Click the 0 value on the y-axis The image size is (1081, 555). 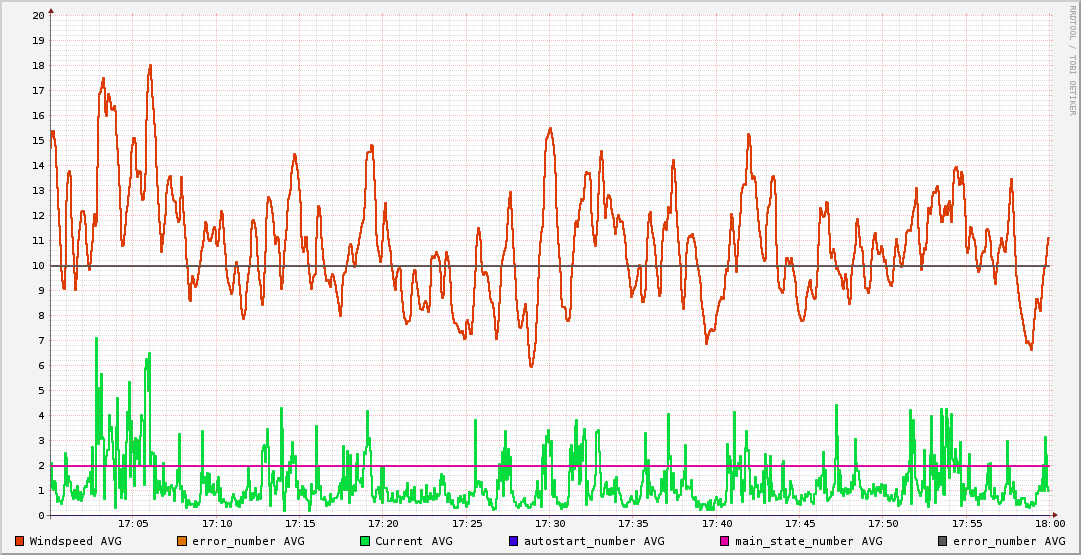pos(41,516)
